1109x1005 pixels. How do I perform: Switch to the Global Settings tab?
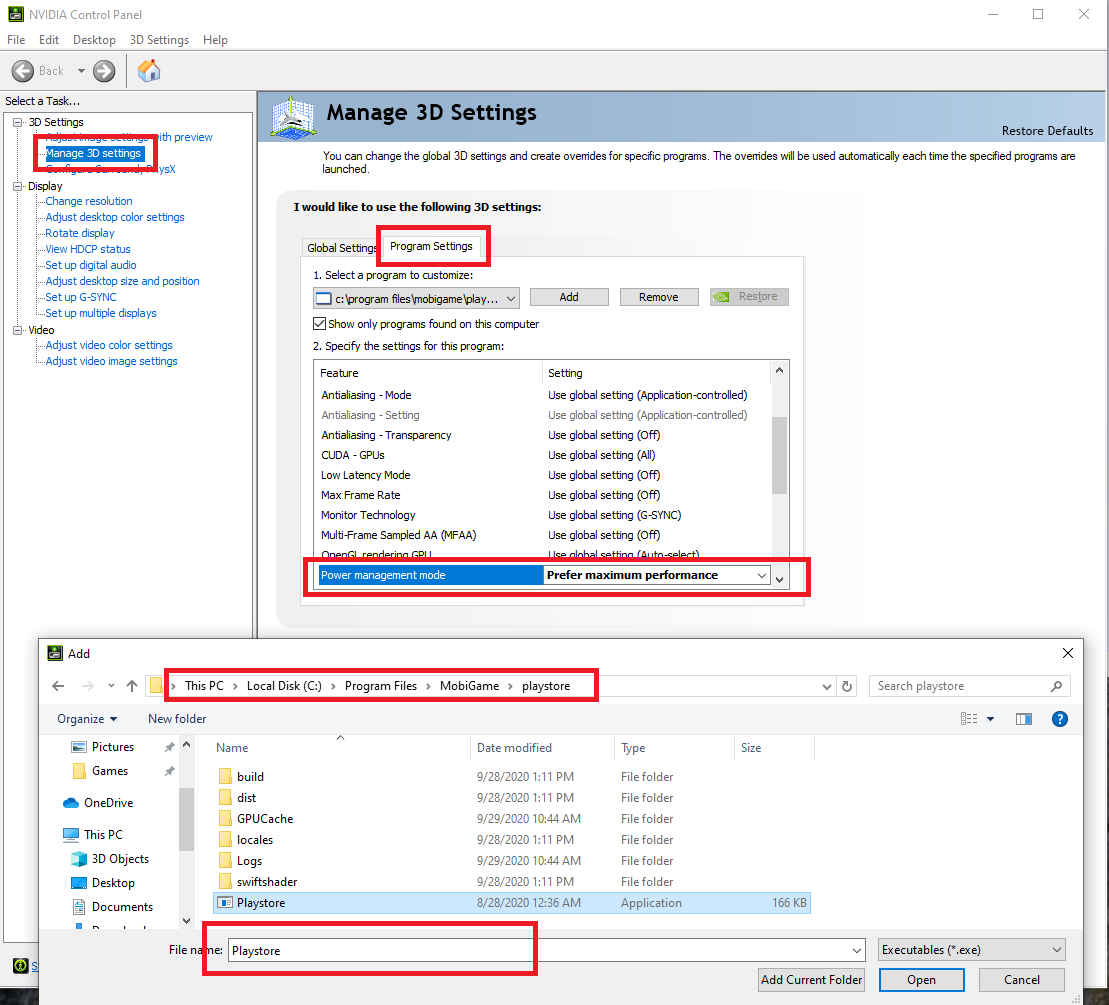341,248
